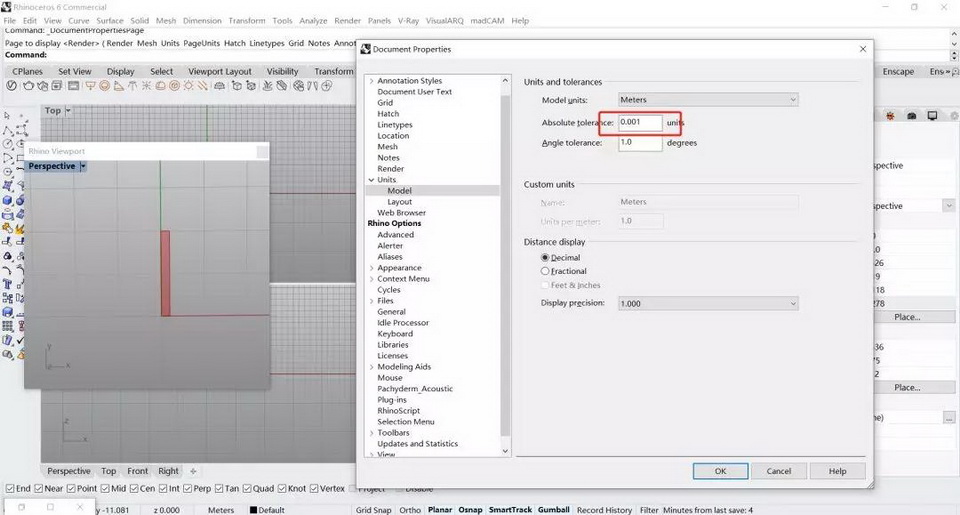Image resolution: width=960 pixels, height=515 pixels.
Task: Open the Model units dropdown
Action: pyautogui.click(x=707, y=100)
